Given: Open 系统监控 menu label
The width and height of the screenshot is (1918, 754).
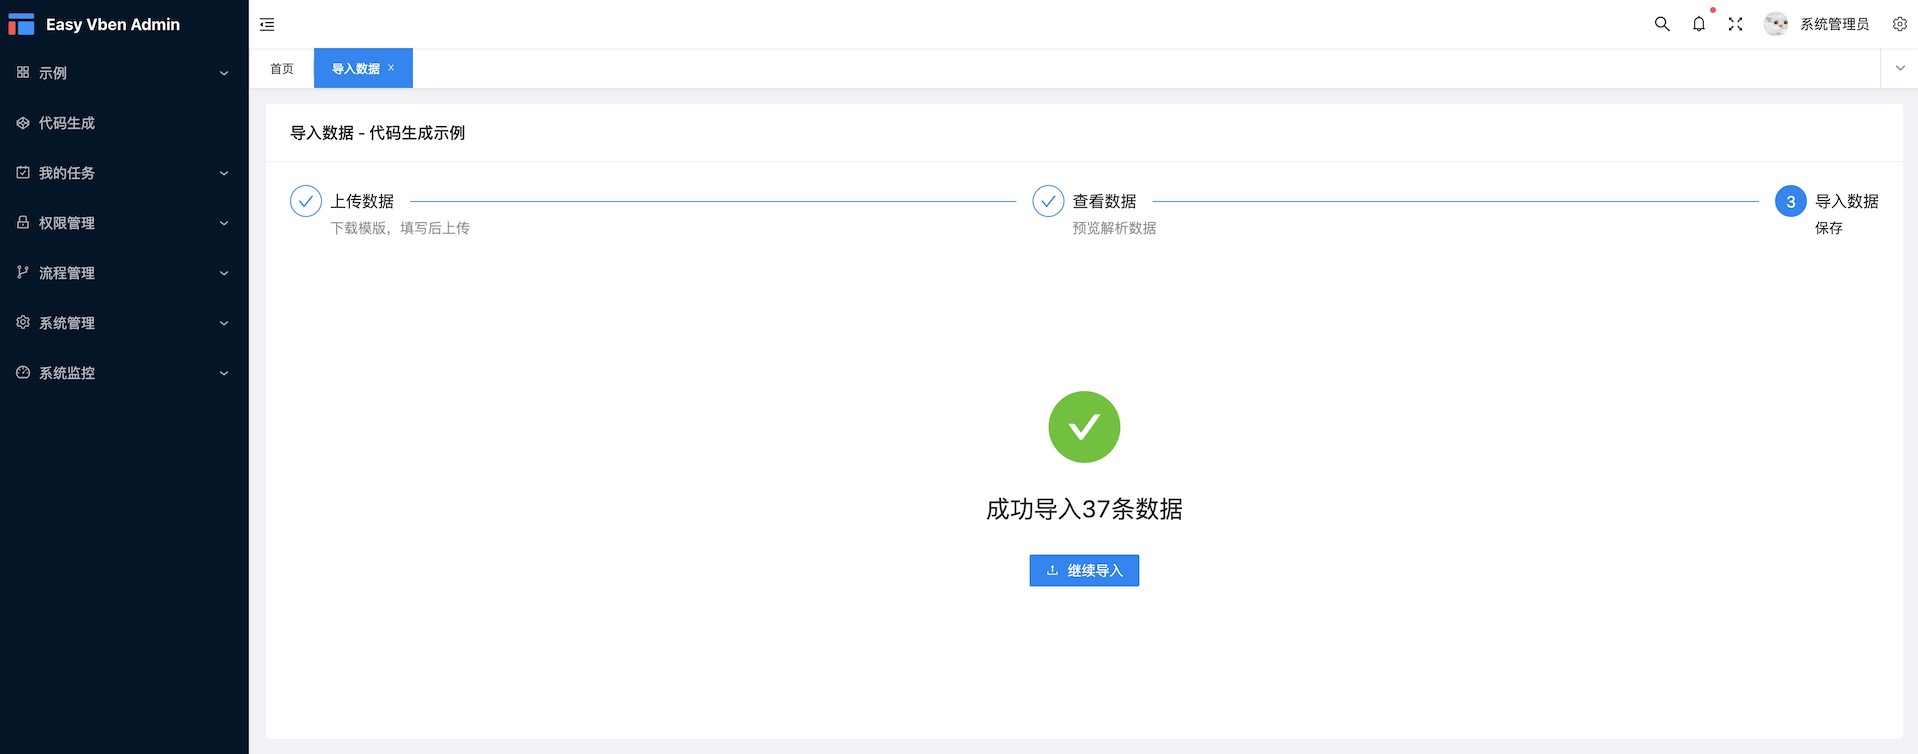Looking at the screenshot, I should coord(67,373).
